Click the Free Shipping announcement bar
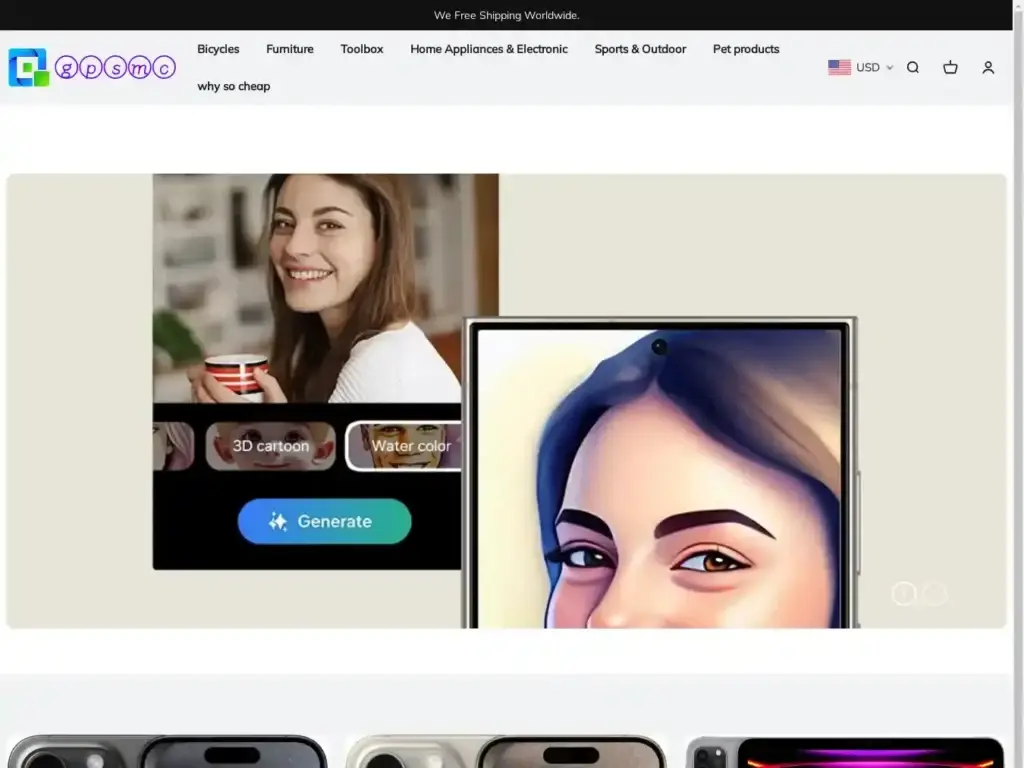This screenshot has width=1024, height=768. [507, 15]
